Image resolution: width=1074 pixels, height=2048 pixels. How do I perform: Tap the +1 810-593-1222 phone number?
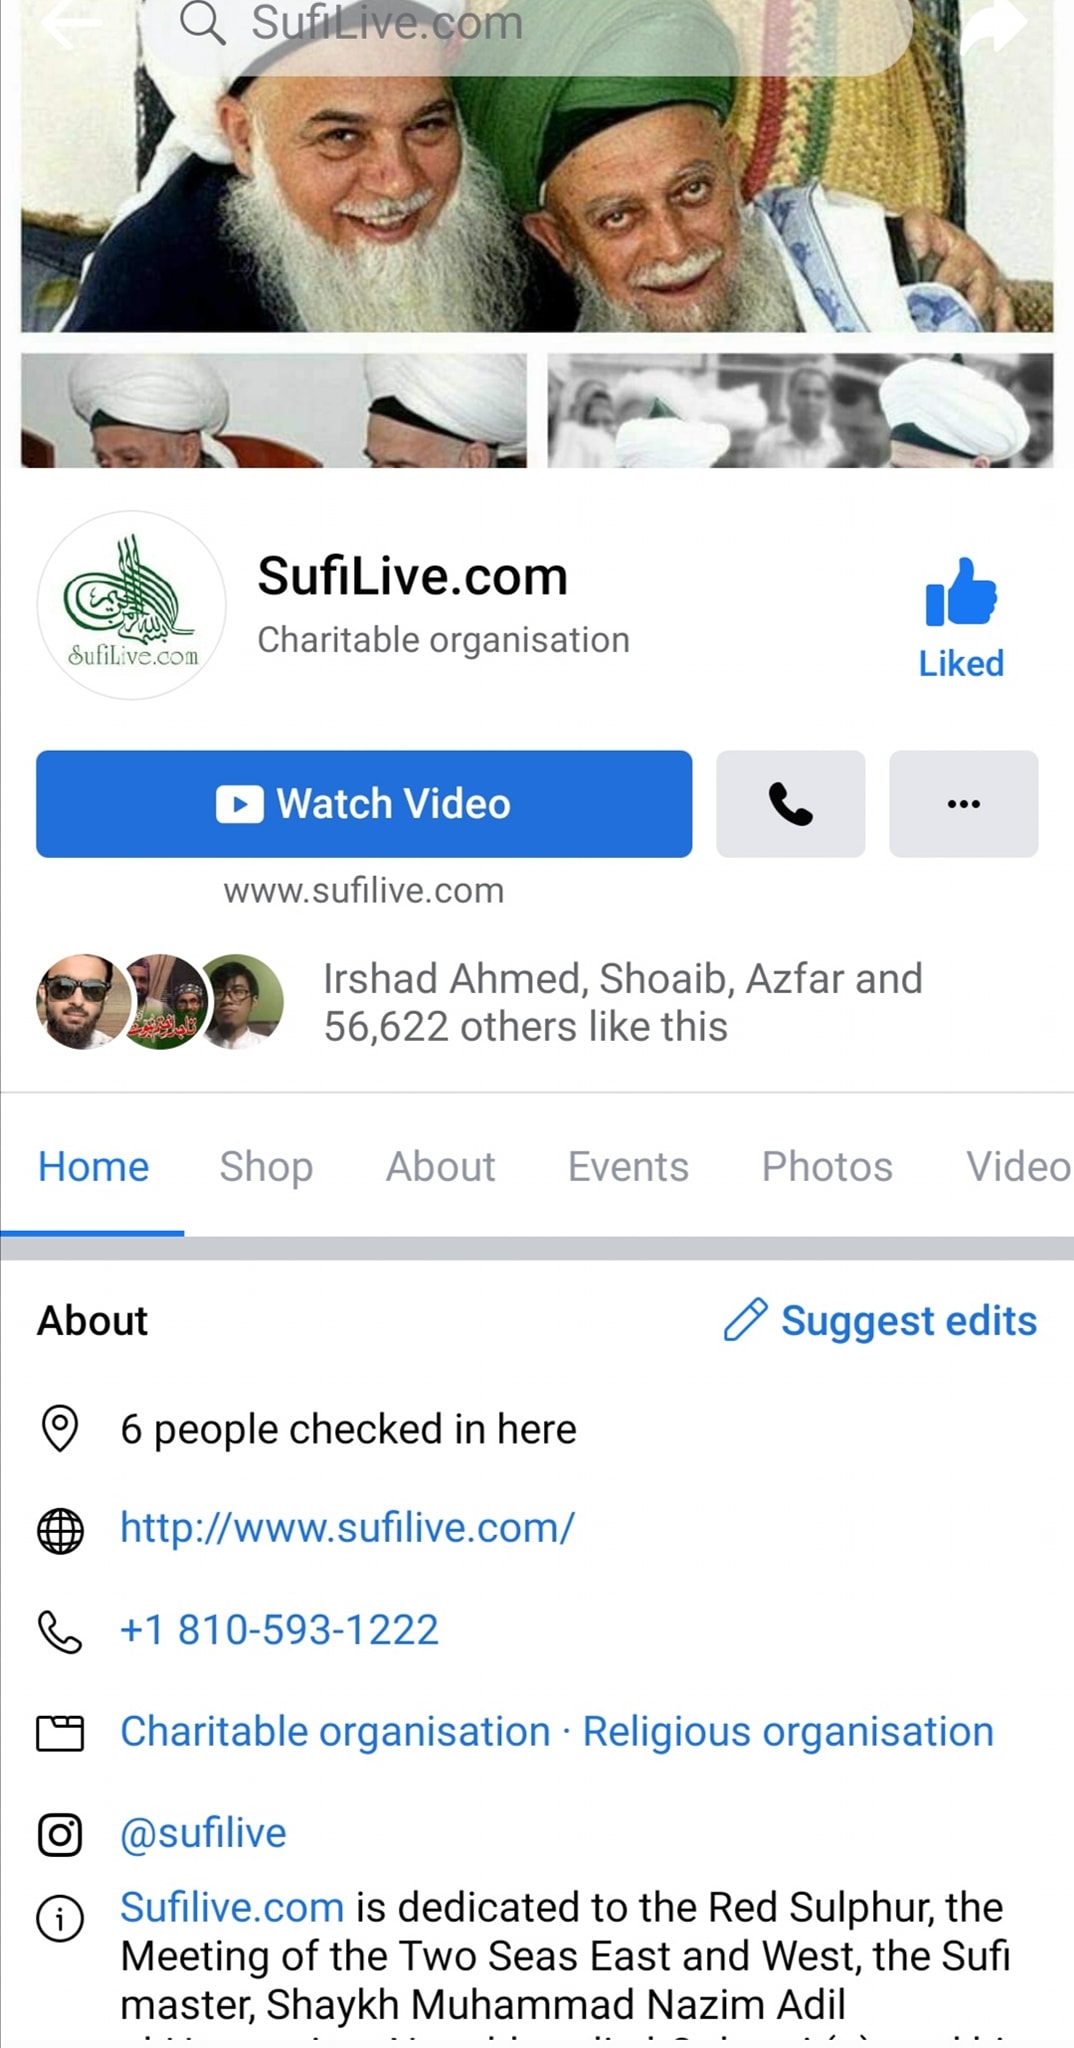279,1630
